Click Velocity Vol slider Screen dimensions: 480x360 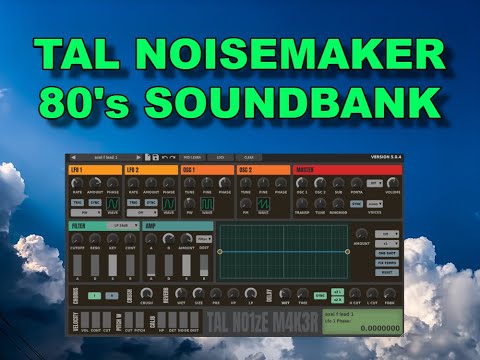(x=85, y=320)
